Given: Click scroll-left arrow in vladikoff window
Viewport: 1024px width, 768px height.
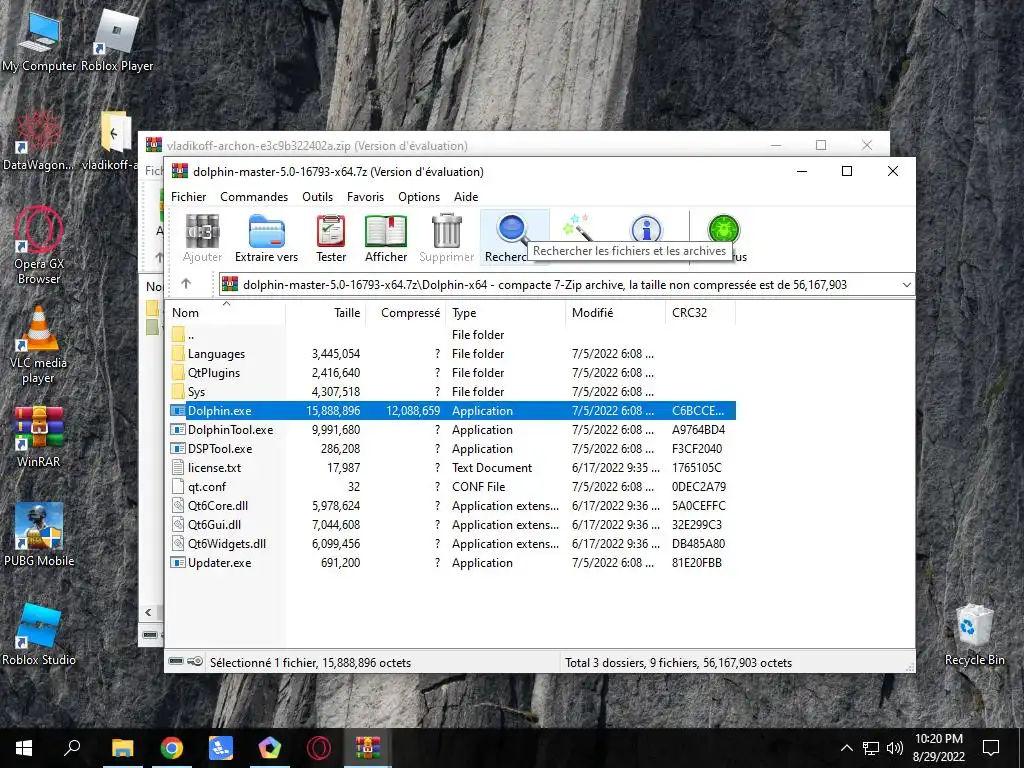Looking at the screenshot, I should 149,612.
